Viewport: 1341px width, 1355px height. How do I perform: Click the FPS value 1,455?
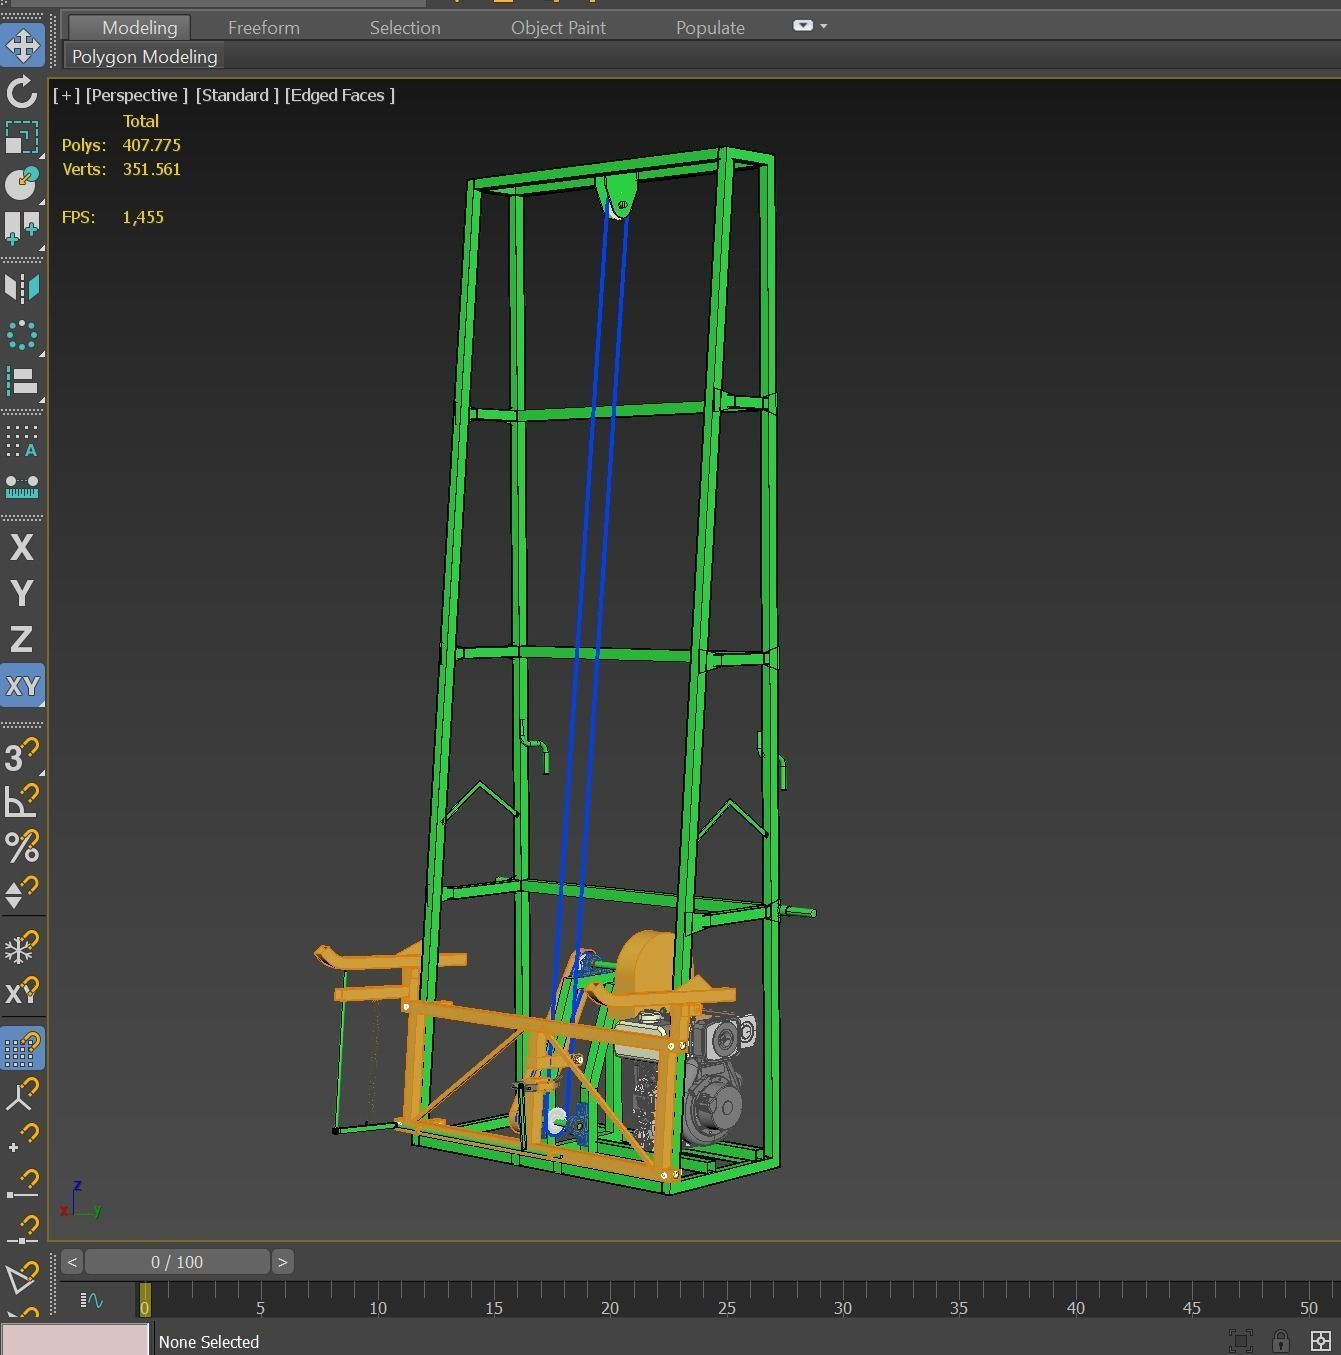[143, 217]
